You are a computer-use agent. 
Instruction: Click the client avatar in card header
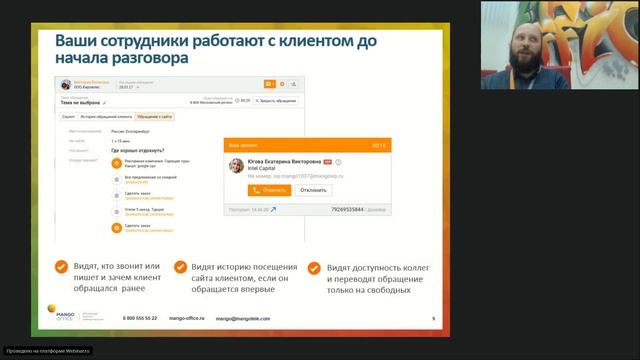pos(66,84)
